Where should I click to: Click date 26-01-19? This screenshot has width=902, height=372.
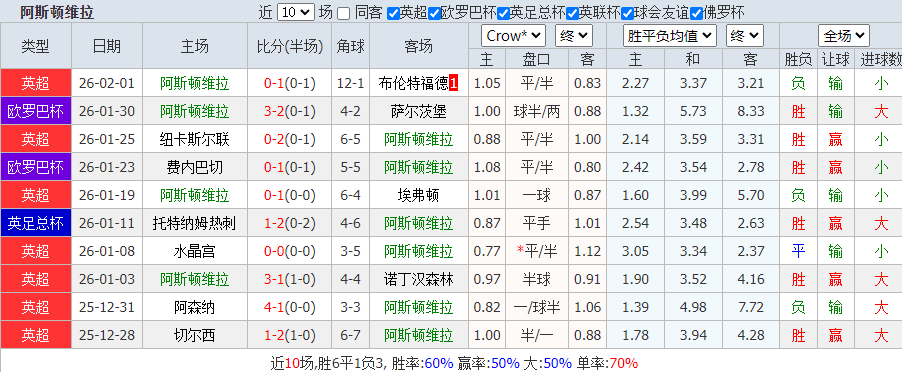click(x=106, y=195)
